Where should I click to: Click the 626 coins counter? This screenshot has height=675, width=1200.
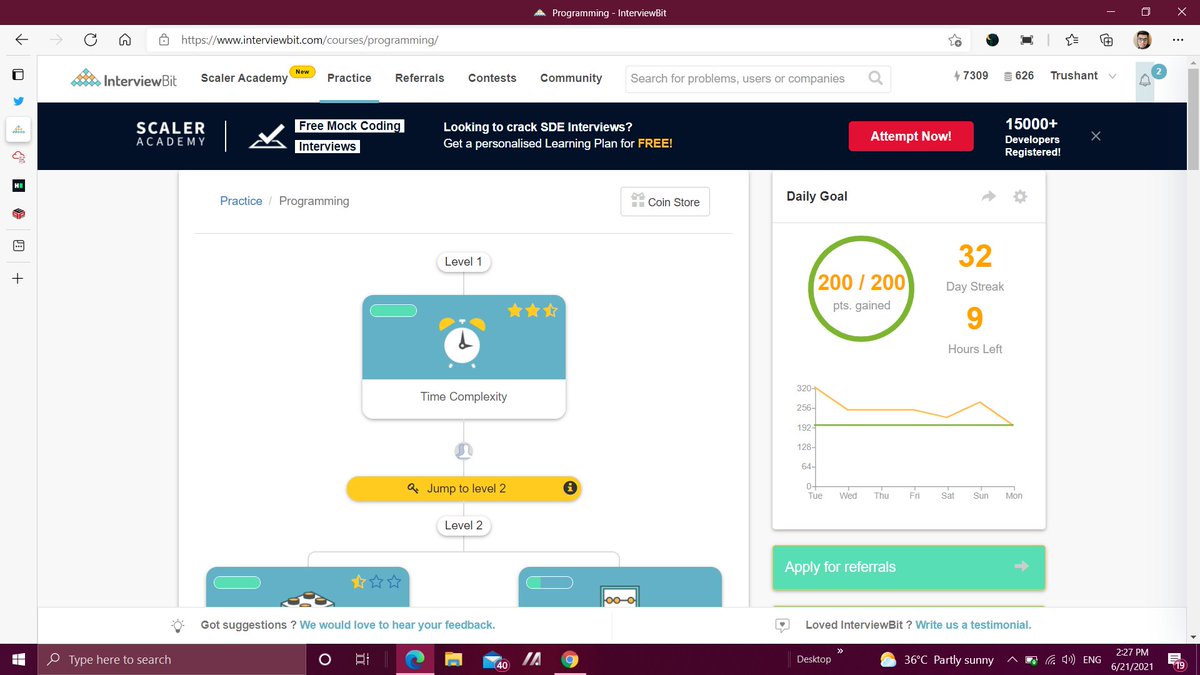click(x=1018, y=76)
